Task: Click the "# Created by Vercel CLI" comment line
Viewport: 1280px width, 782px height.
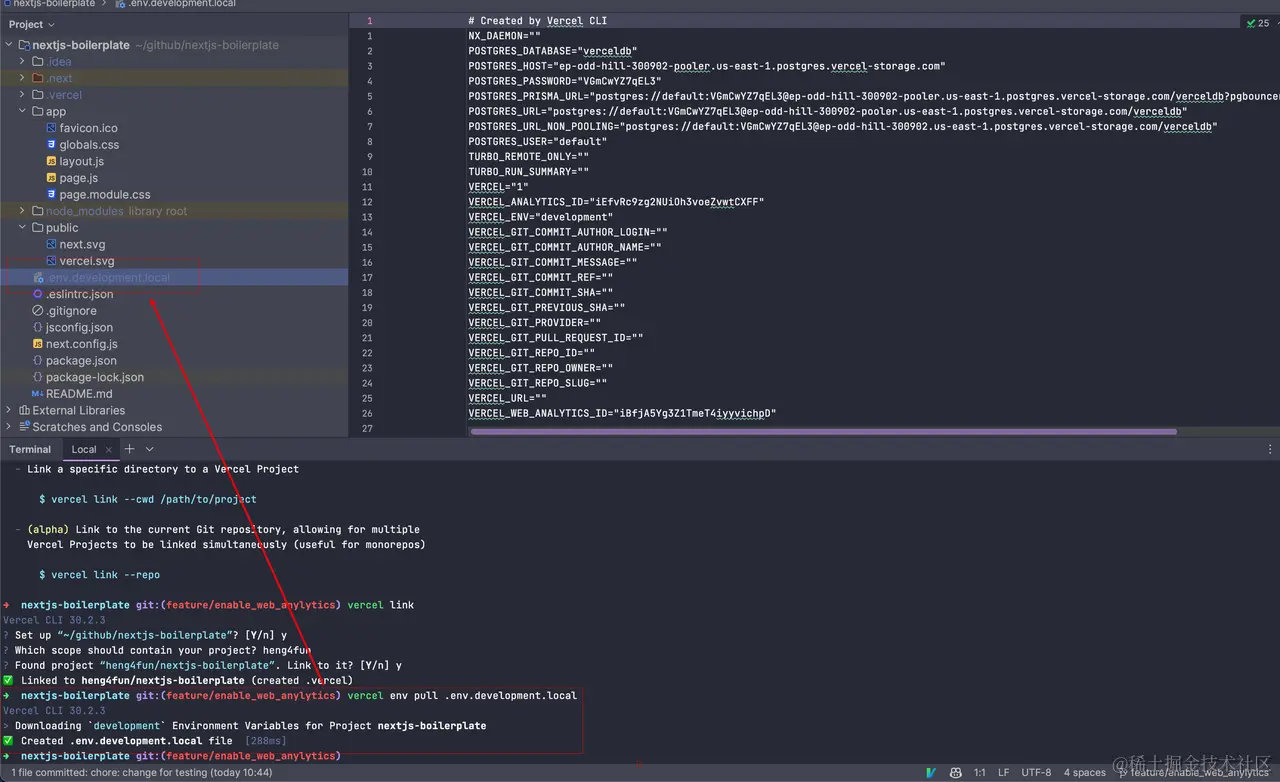Action: (x=537, y=21)
